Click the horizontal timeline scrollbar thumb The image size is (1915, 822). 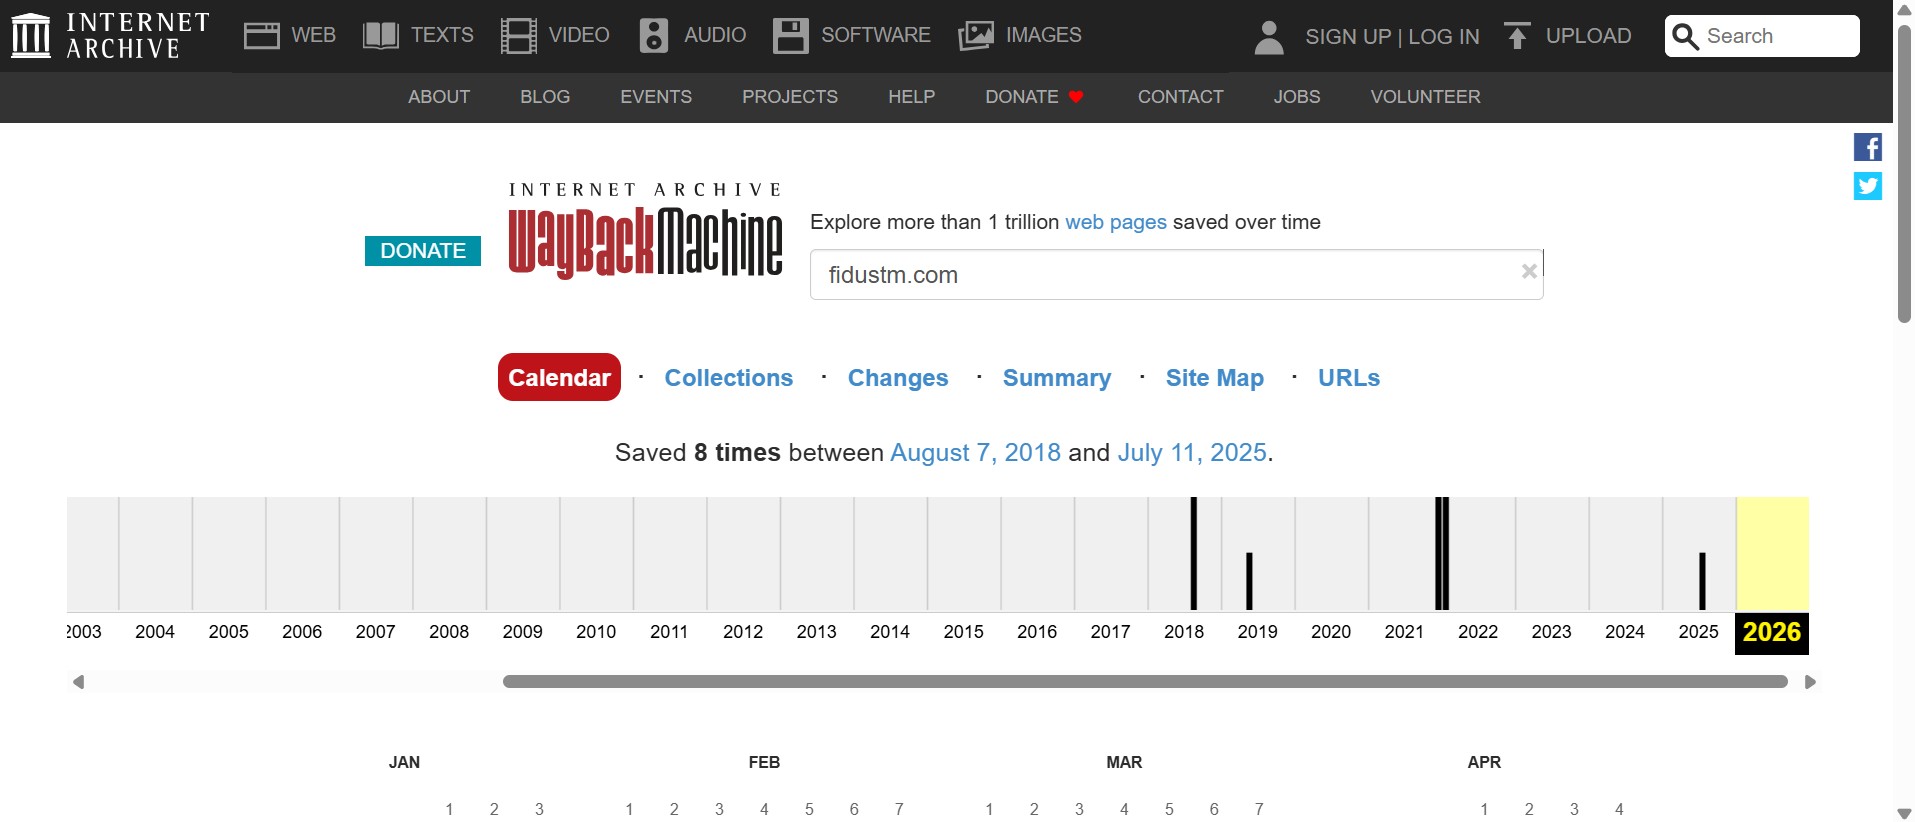[x=1145, y=682]
